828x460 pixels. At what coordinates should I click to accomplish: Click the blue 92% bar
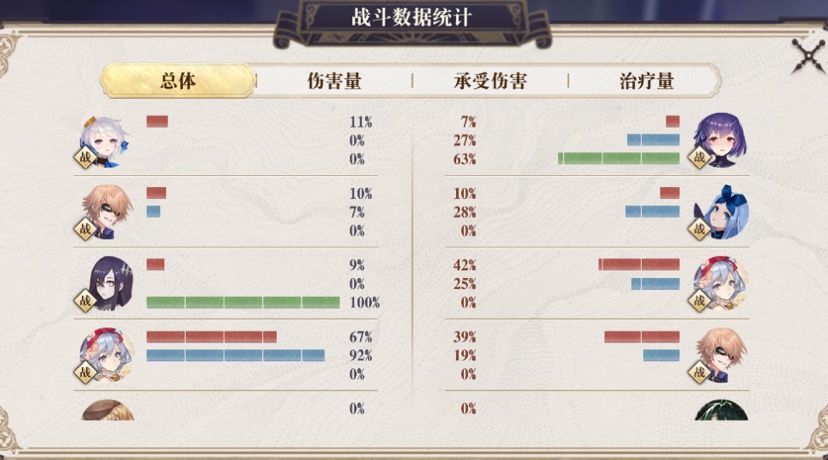click(x=236, y=355)
